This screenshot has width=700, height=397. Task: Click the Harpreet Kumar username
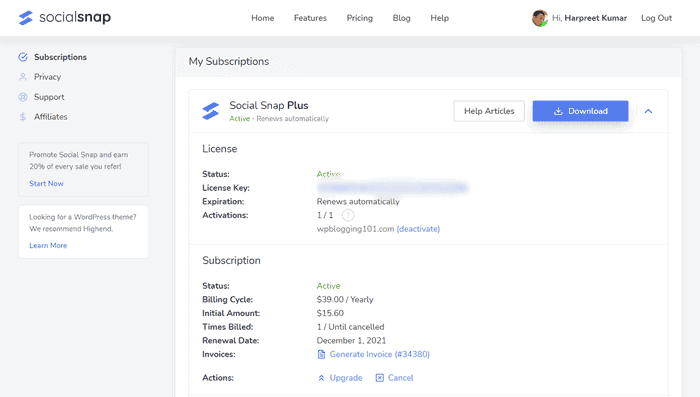pyautogui.click(x=596, y=18)
